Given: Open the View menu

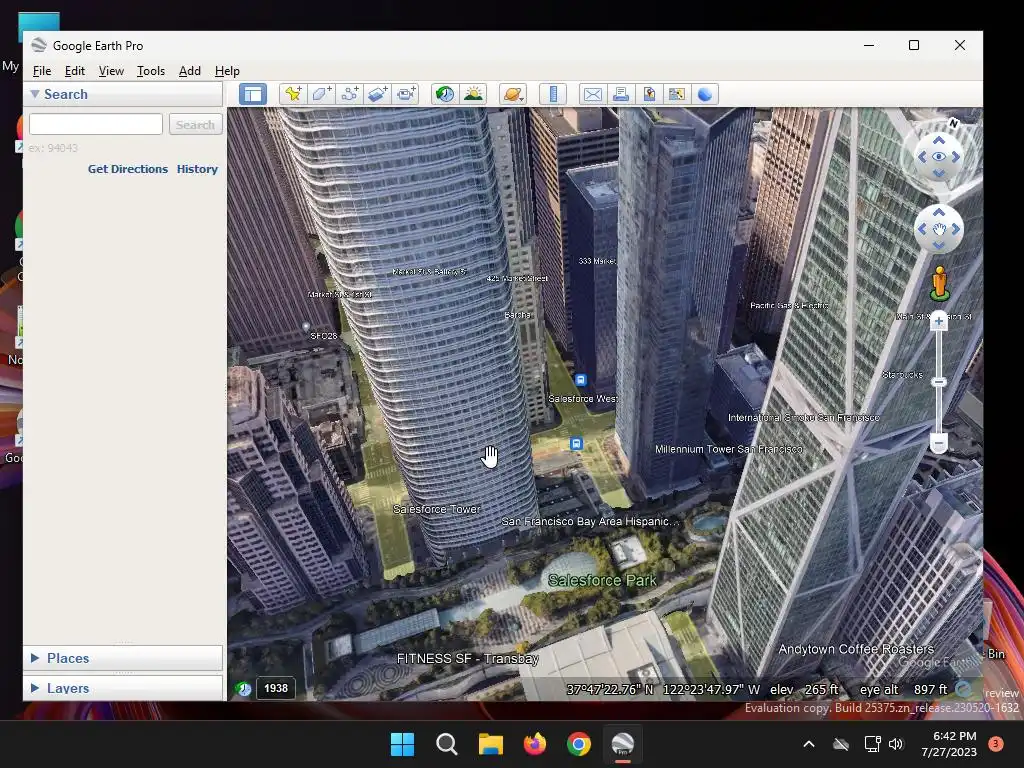Looking at the screenshot, I should point(111,71).
